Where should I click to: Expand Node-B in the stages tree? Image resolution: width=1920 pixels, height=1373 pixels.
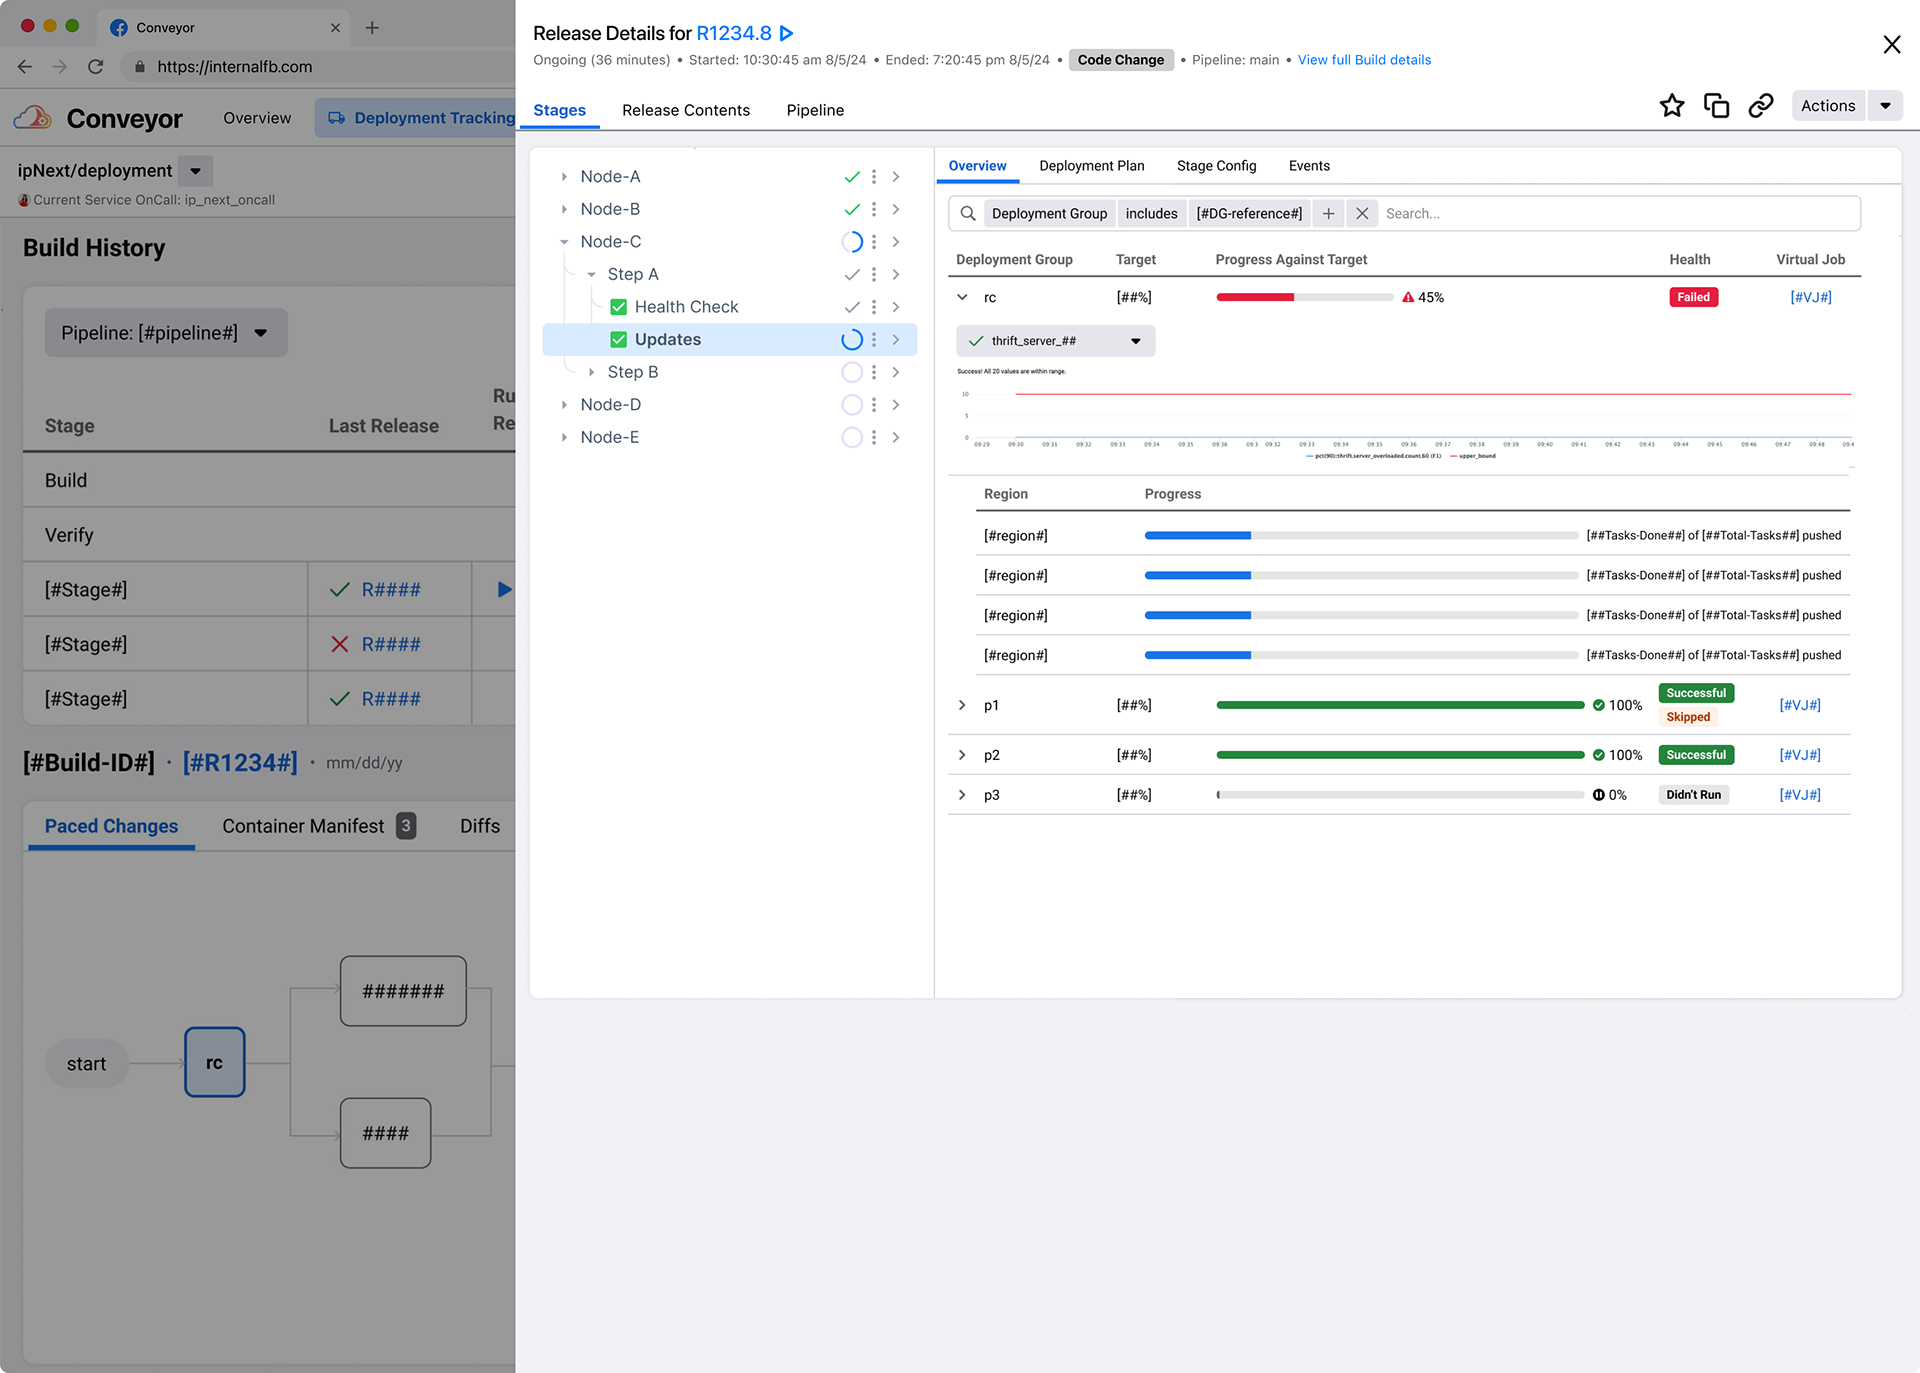(x=564, y=209)
